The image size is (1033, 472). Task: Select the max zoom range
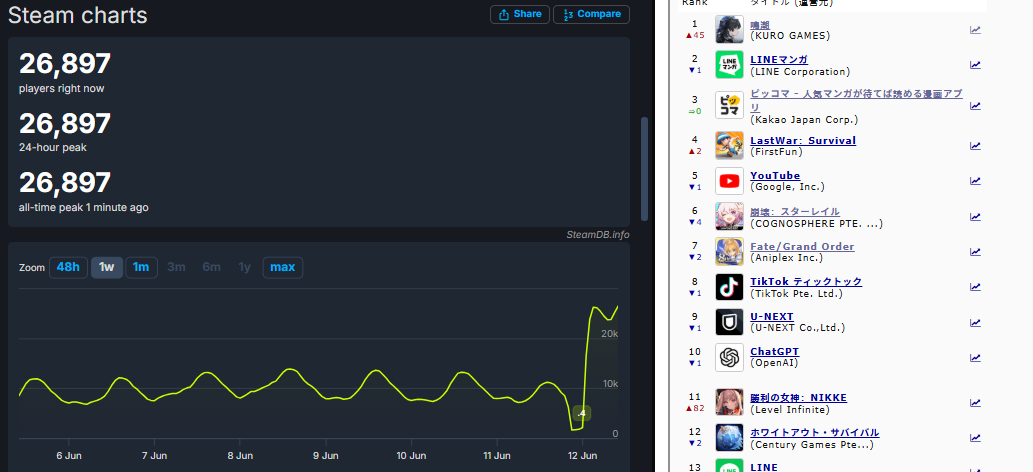[283, 268]
